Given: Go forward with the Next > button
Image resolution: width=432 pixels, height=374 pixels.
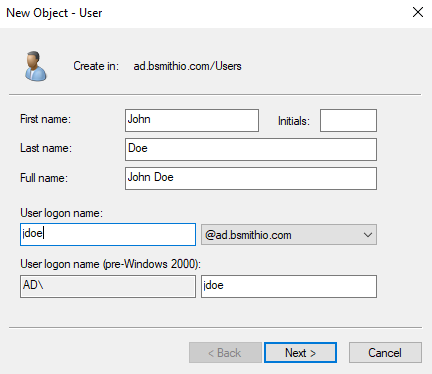Looking at the screenshot, I should tap(300, 352).
